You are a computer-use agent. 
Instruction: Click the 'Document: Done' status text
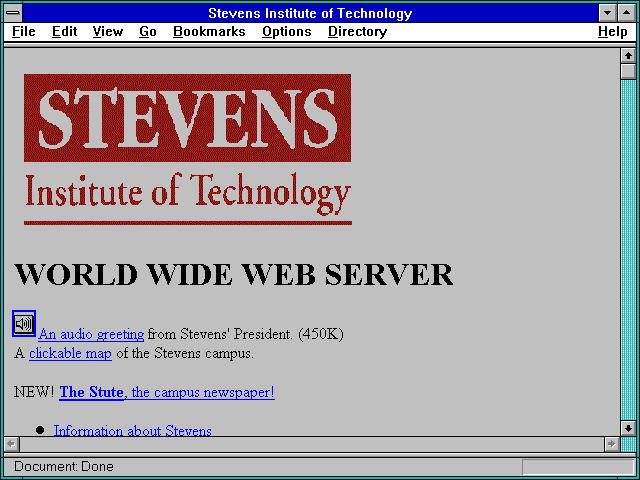tap(64, 467)
